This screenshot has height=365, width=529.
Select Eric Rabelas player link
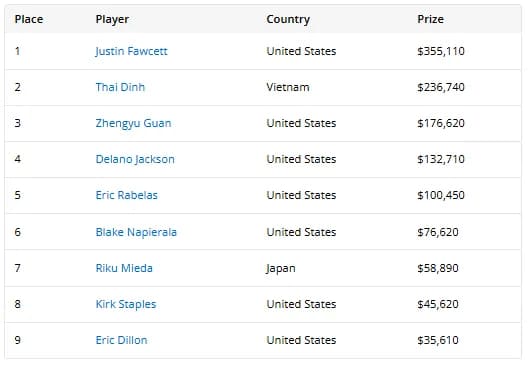127,195
